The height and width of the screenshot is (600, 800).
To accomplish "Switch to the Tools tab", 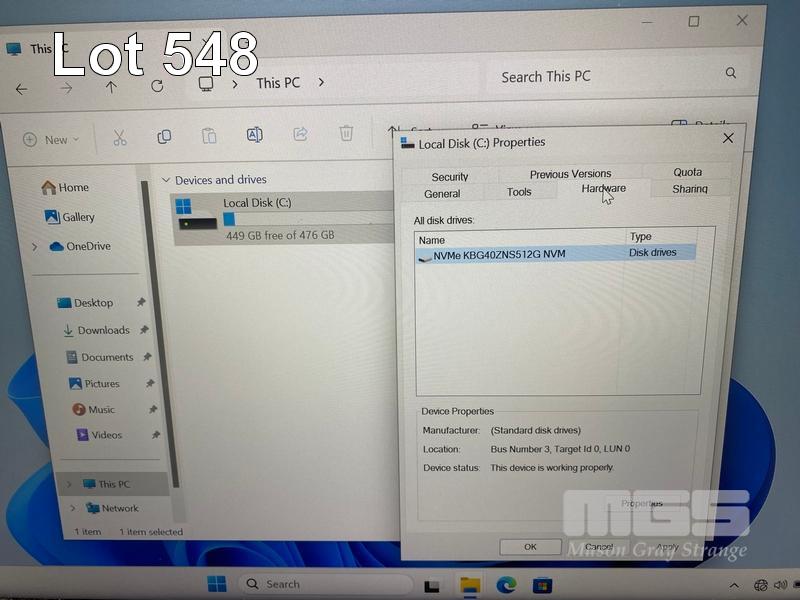I will coord(519,192).
